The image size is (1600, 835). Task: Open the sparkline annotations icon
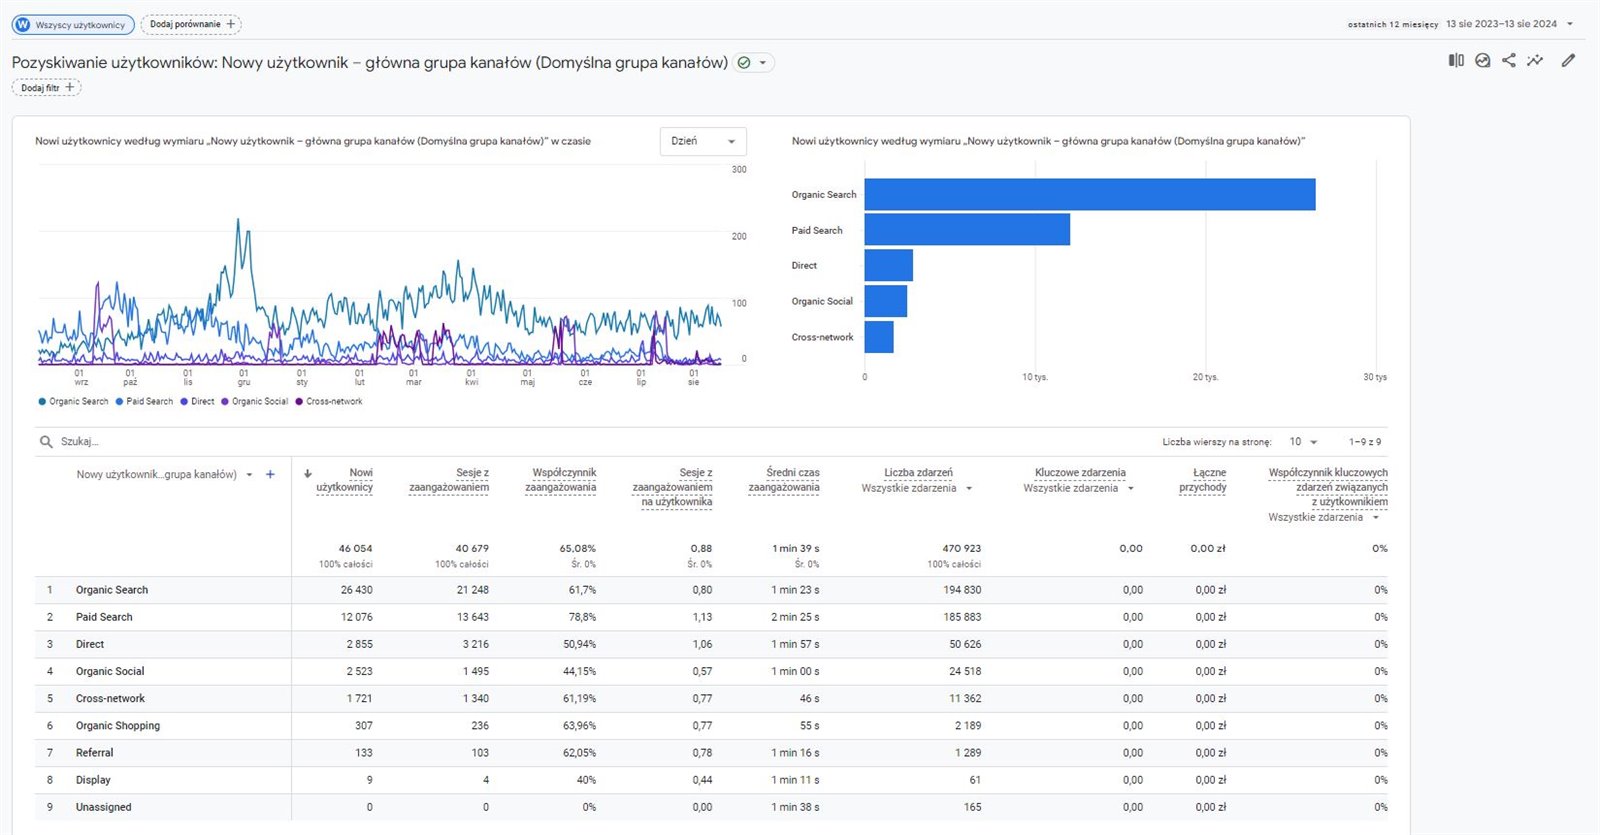click(x=1535, y=61)
